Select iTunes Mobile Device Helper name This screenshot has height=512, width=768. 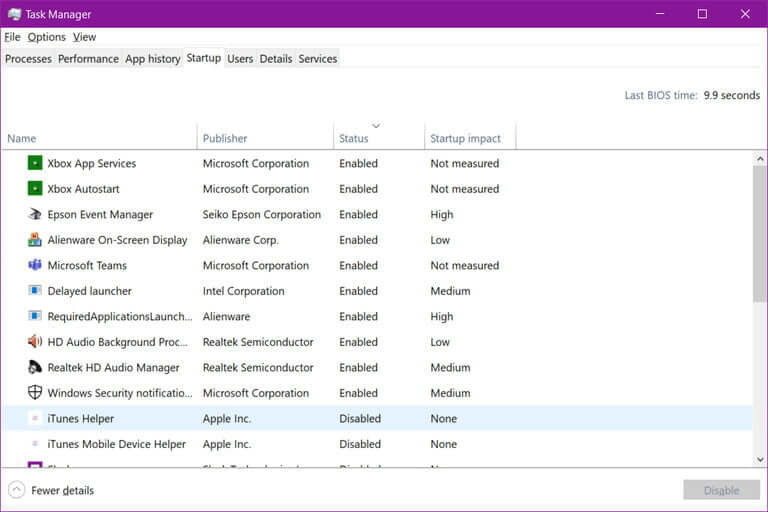pos(117,444)
